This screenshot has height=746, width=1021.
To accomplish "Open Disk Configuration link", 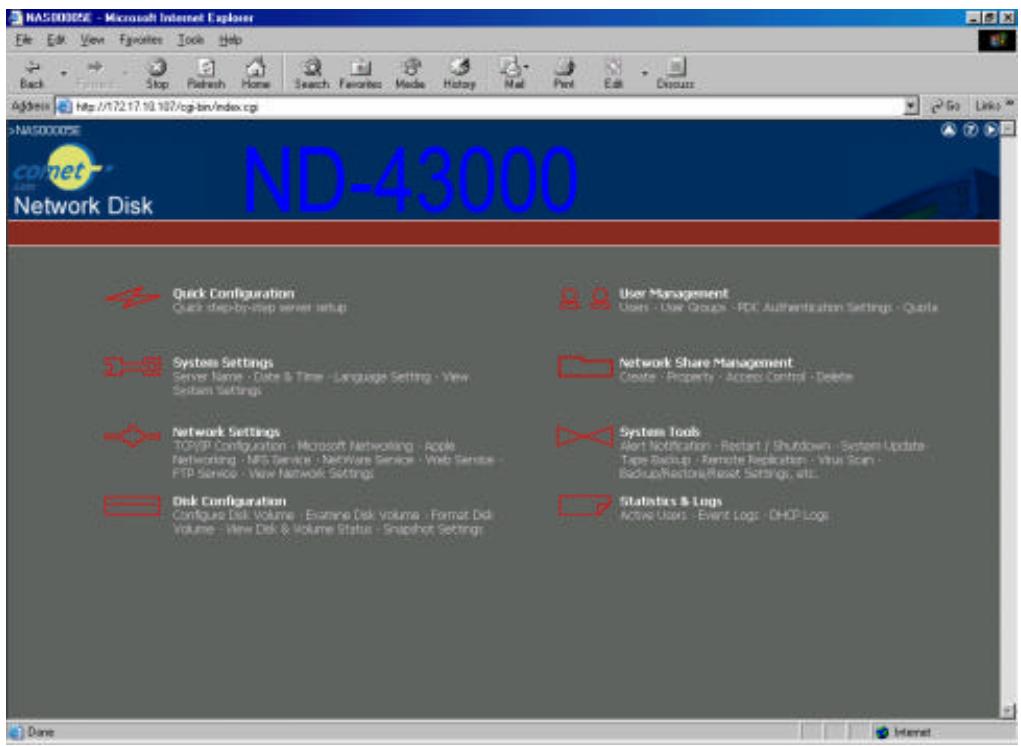I will point(229,501).
